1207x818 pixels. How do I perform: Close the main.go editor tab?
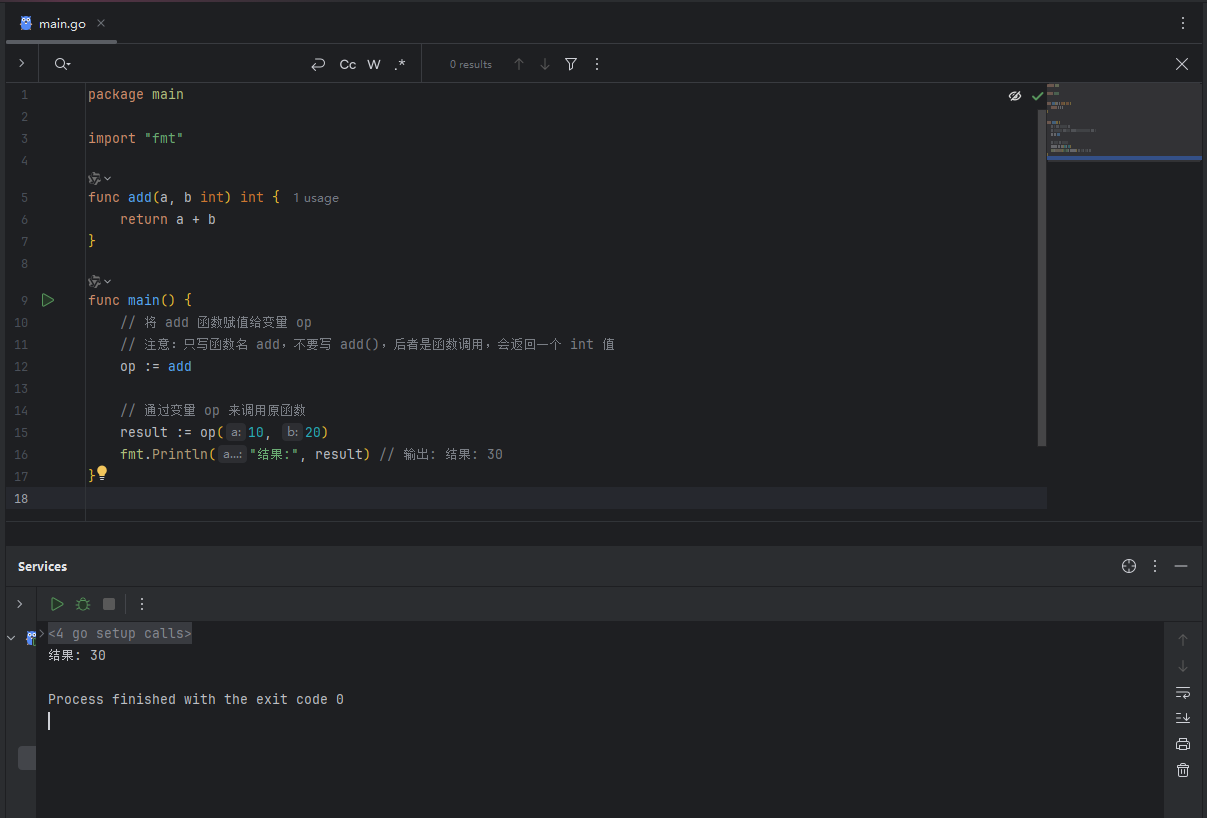point(101,23)
